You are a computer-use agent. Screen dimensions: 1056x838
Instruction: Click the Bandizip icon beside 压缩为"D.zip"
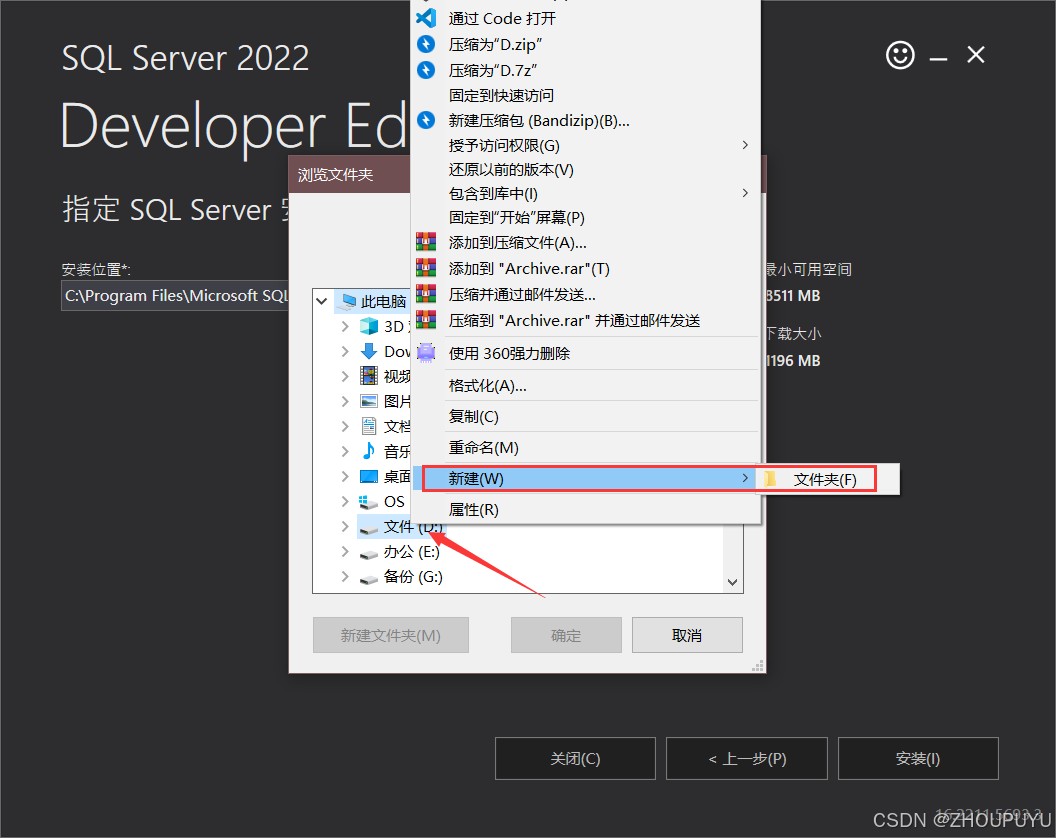pos(426,44)
